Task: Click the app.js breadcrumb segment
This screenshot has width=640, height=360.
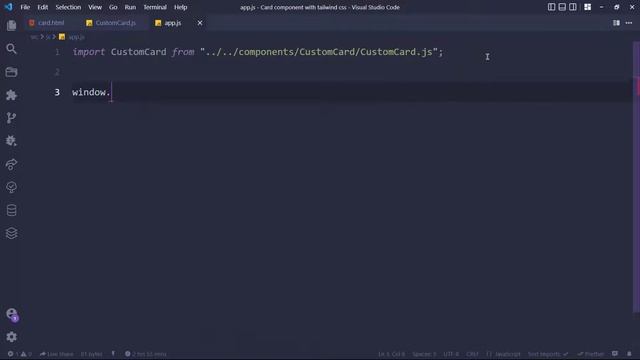Action: click(72, 37)
